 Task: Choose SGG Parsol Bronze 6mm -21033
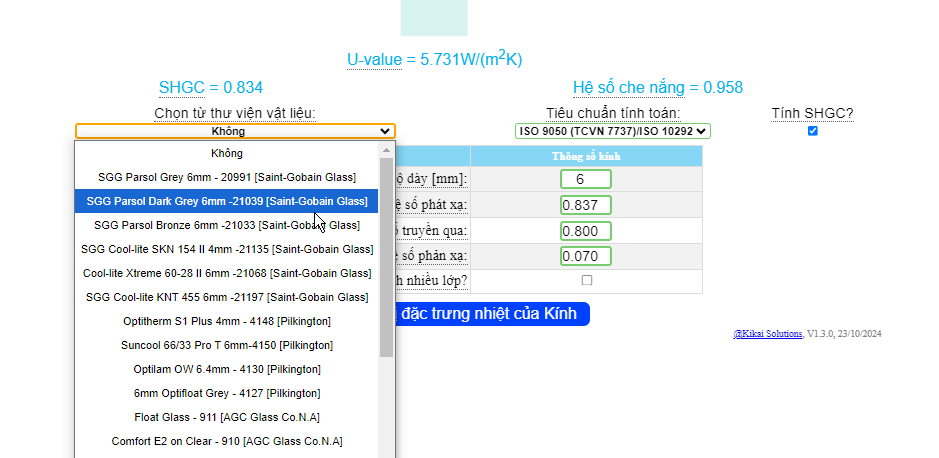tap(227, 225)
